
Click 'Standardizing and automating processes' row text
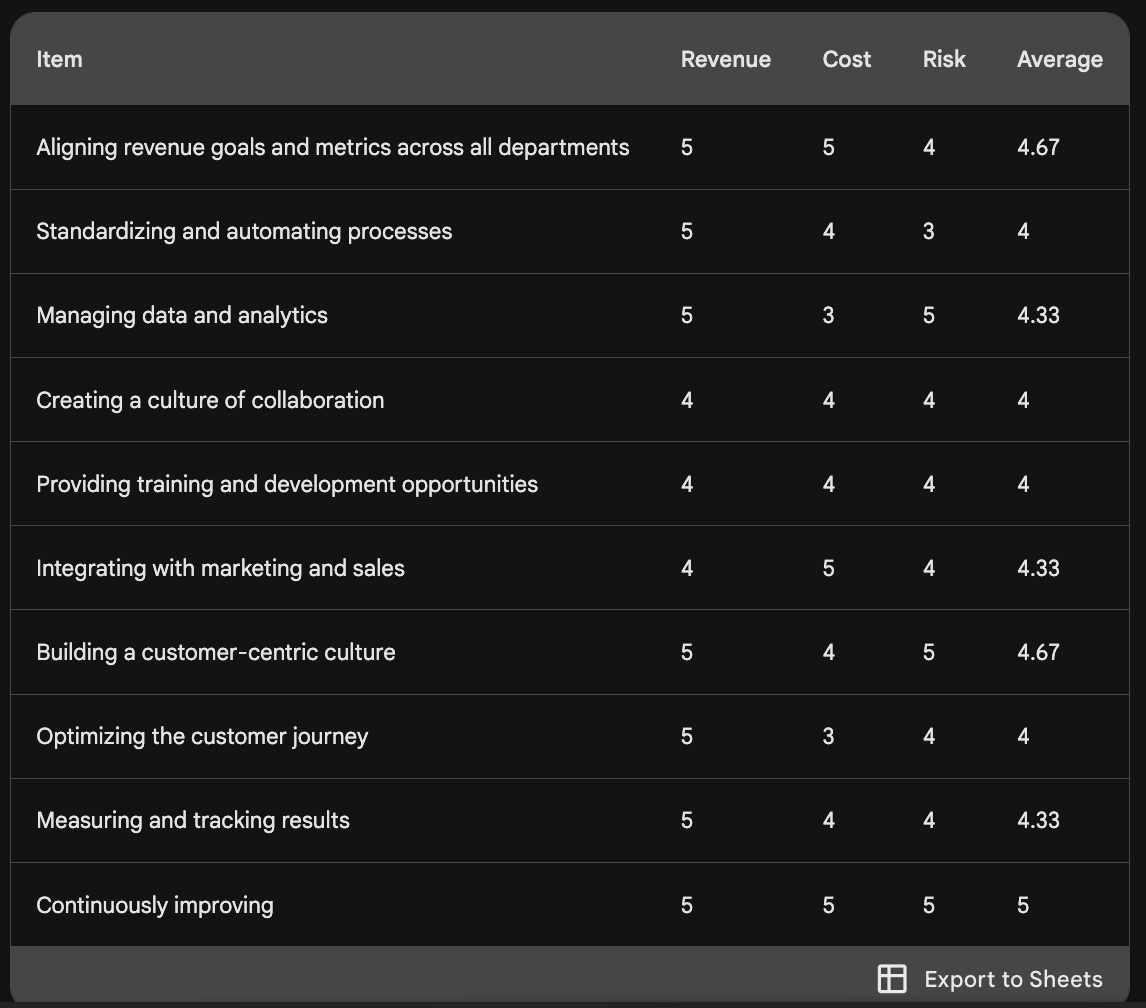coord(244,231)
